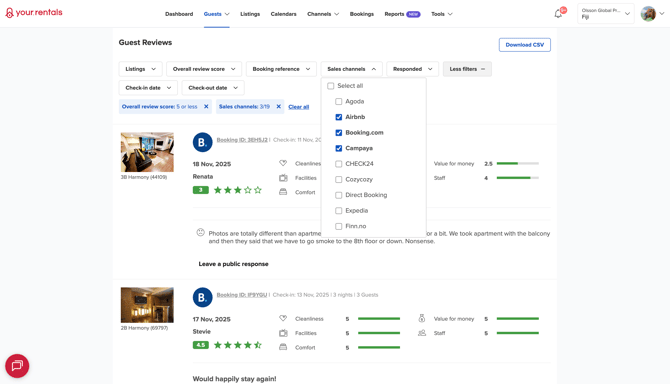Go to the Bookings page
The width and height of the screenshot is (670, 384).
[361, 14]
